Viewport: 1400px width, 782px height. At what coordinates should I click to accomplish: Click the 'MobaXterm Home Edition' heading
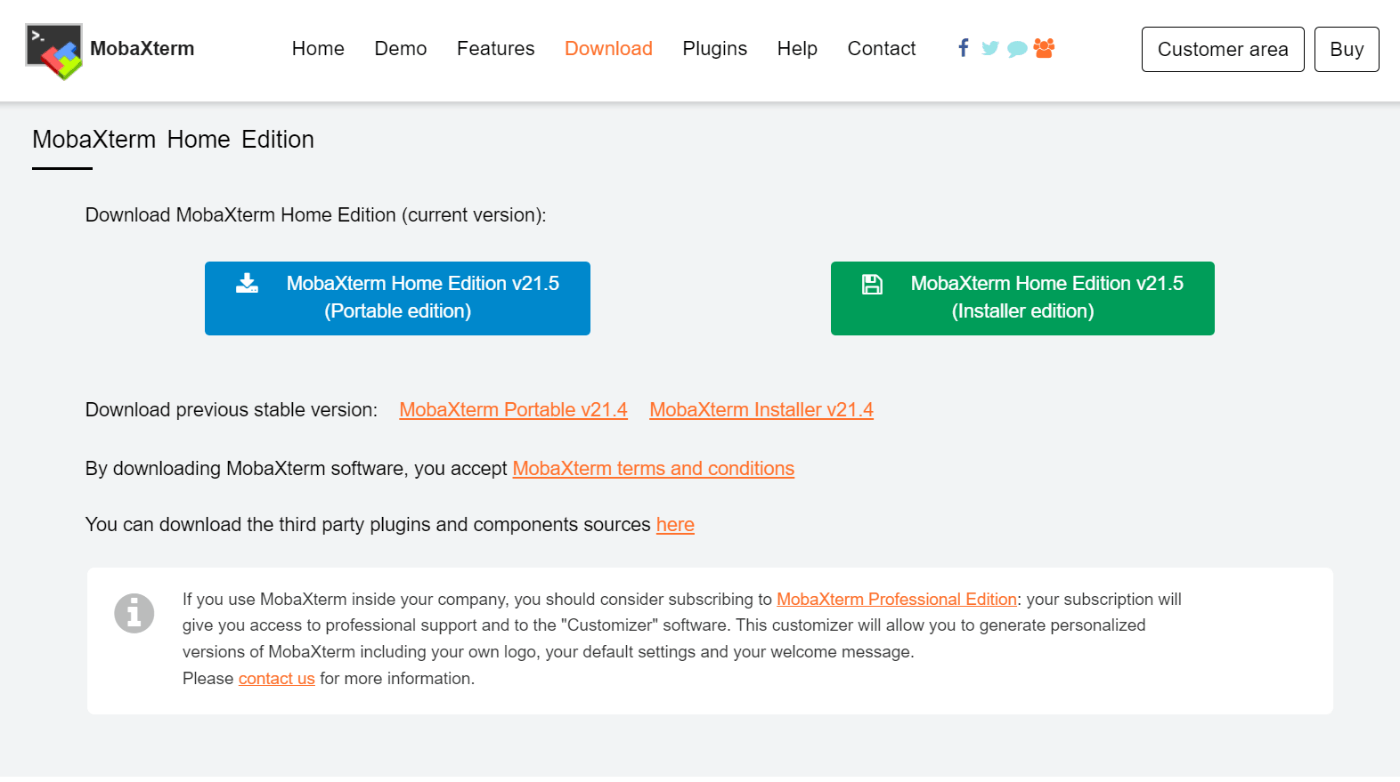click(x=173, y=139)
